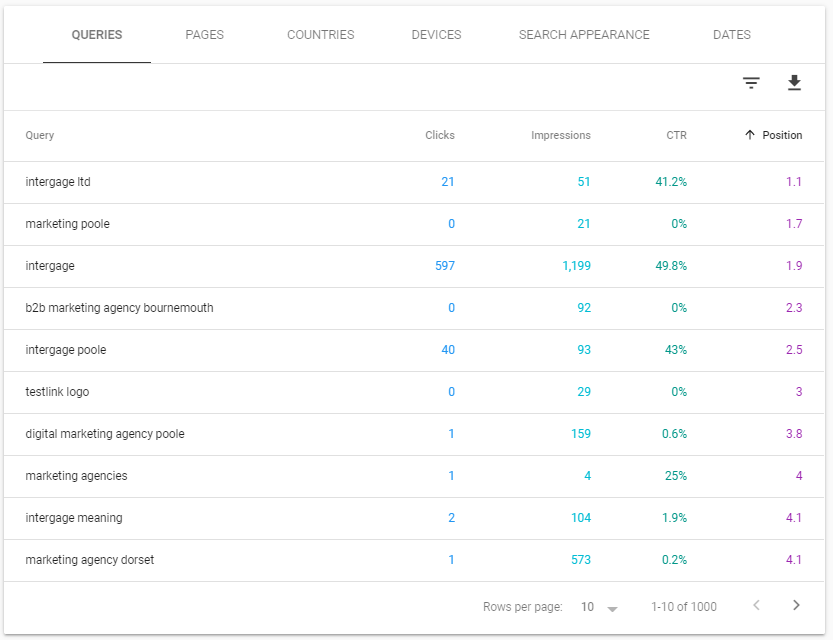This screenshot has width=833, height=640.
Task: Click the position 1.9 value
Action: pos(794,266)
